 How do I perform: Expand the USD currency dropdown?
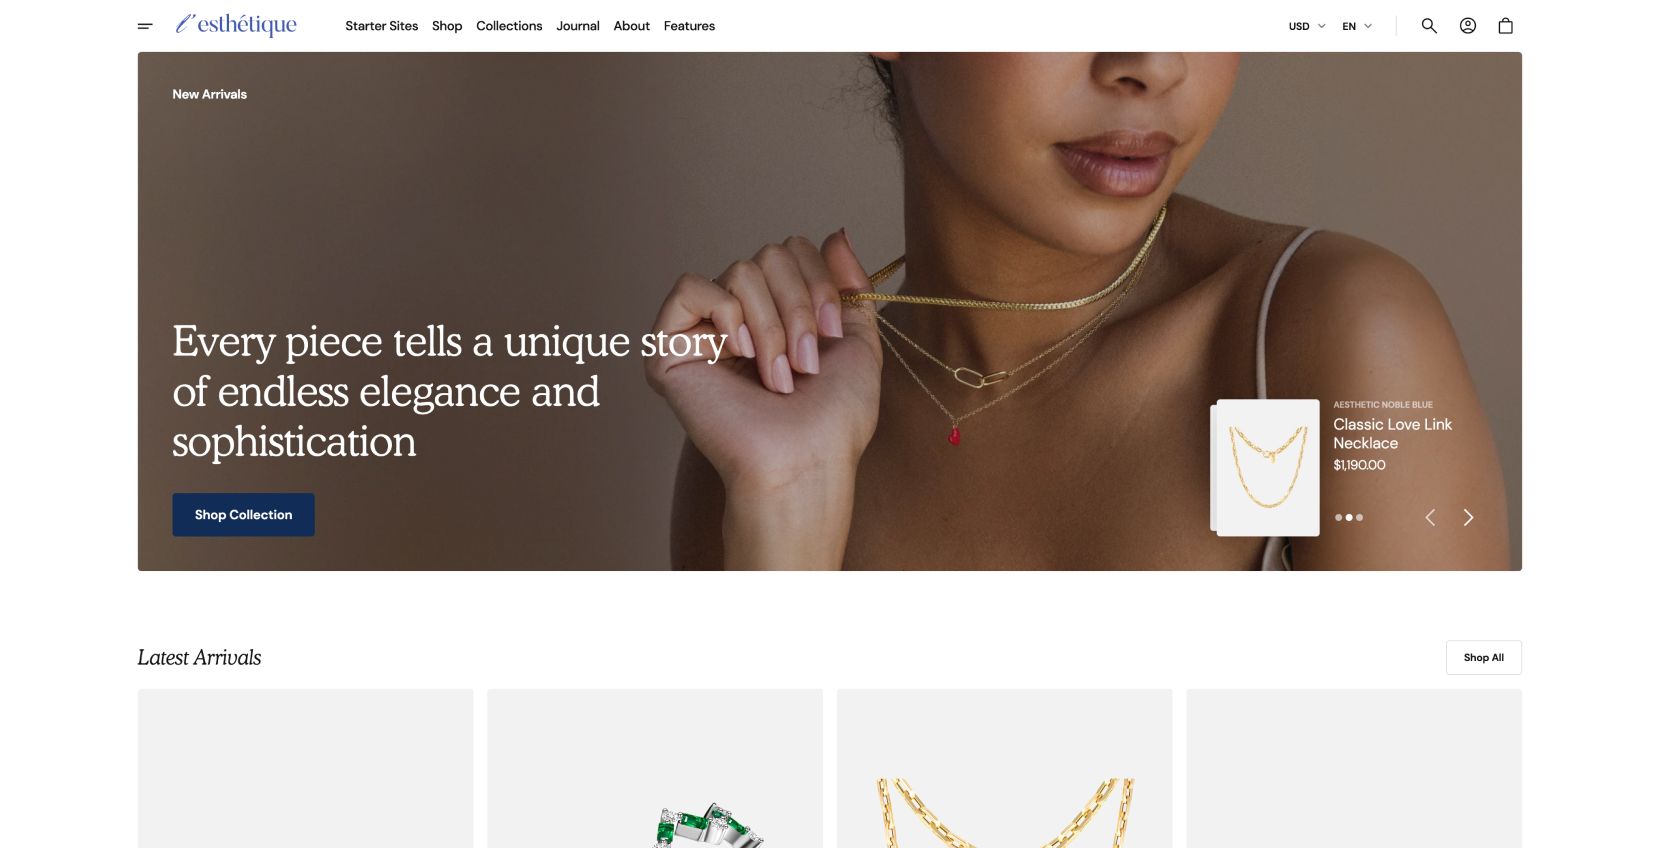click(1307, 26)
